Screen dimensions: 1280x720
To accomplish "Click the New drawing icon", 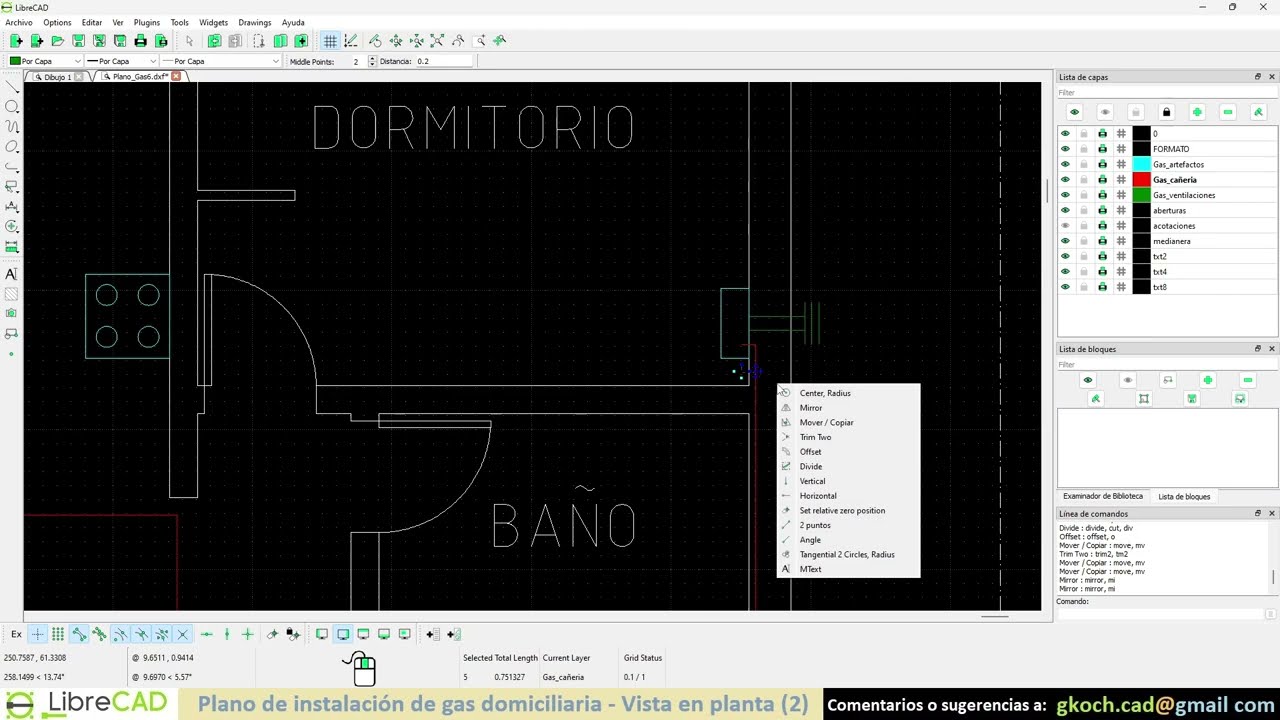I will click(x=16, y=41).
